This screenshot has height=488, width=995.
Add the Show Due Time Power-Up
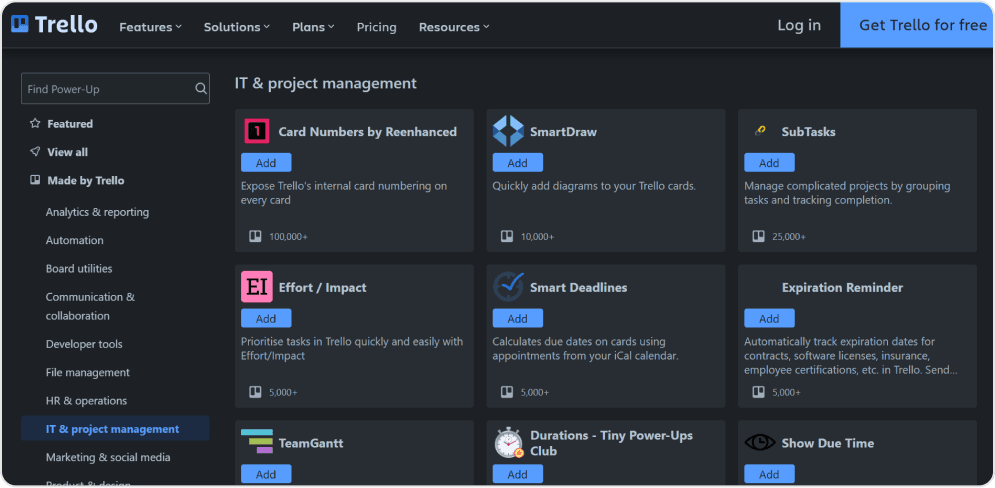point(769,474)
